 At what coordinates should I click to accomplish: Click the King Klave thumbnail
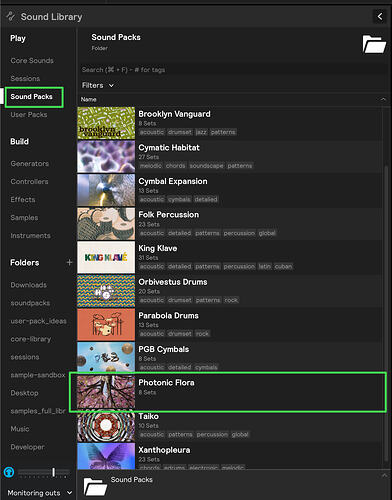click(x=106, y=257)
